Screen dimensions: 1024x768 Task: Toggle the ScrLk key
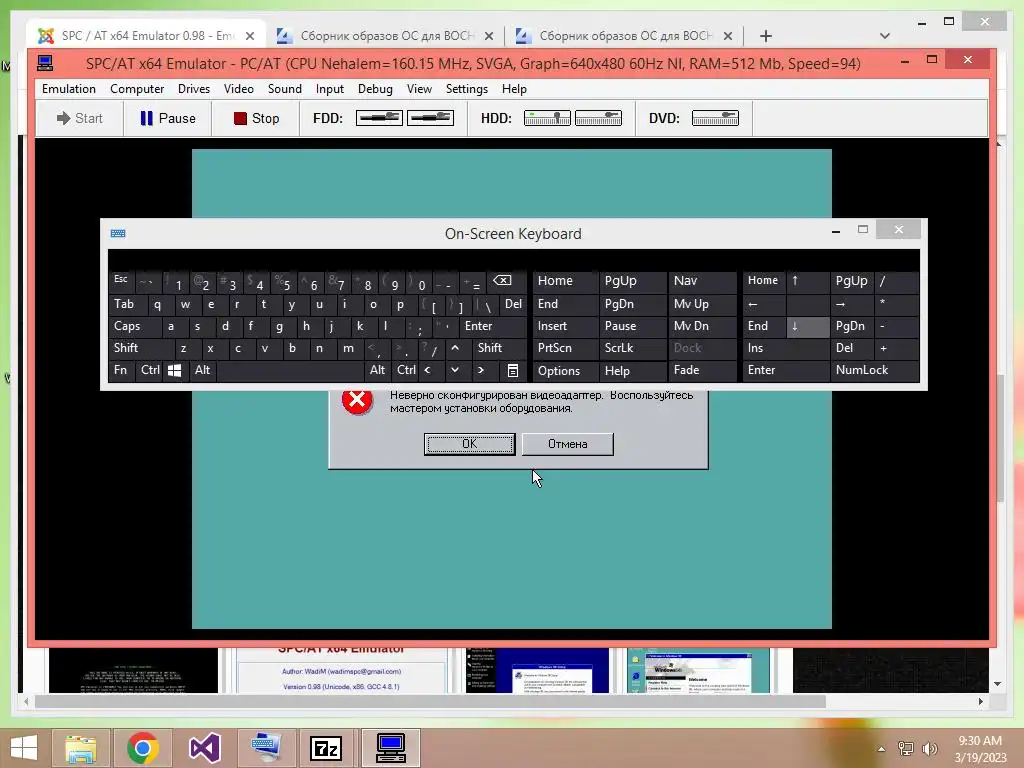click(632, 348)
